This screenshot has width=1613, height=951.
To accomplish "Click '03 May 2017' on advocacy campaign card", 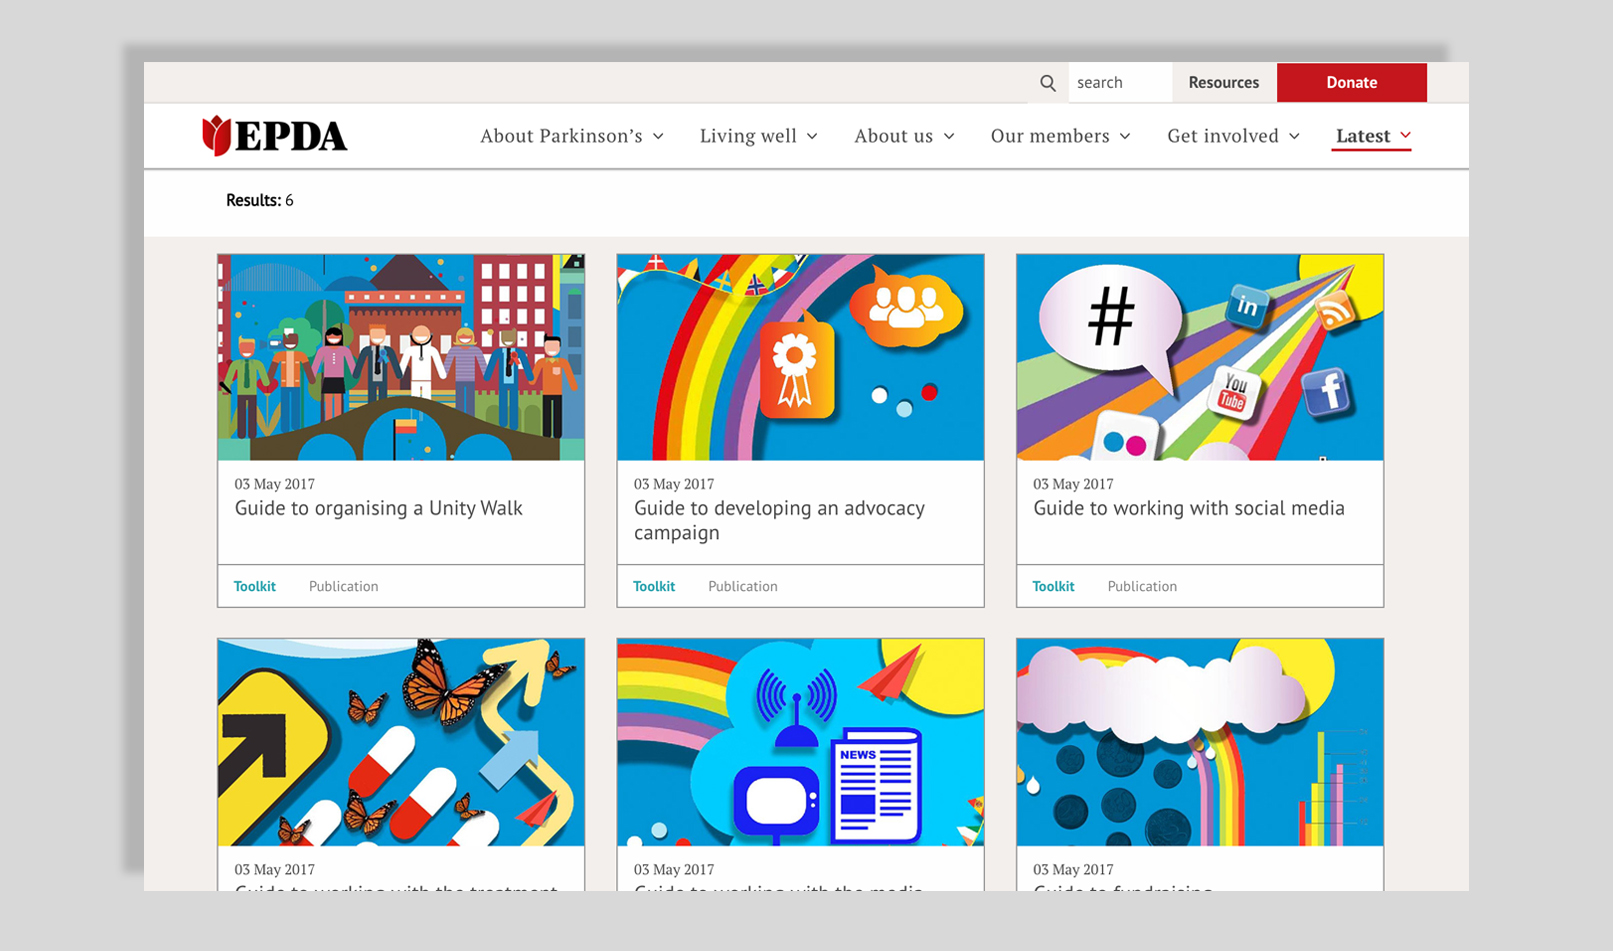I will point(674,484).
